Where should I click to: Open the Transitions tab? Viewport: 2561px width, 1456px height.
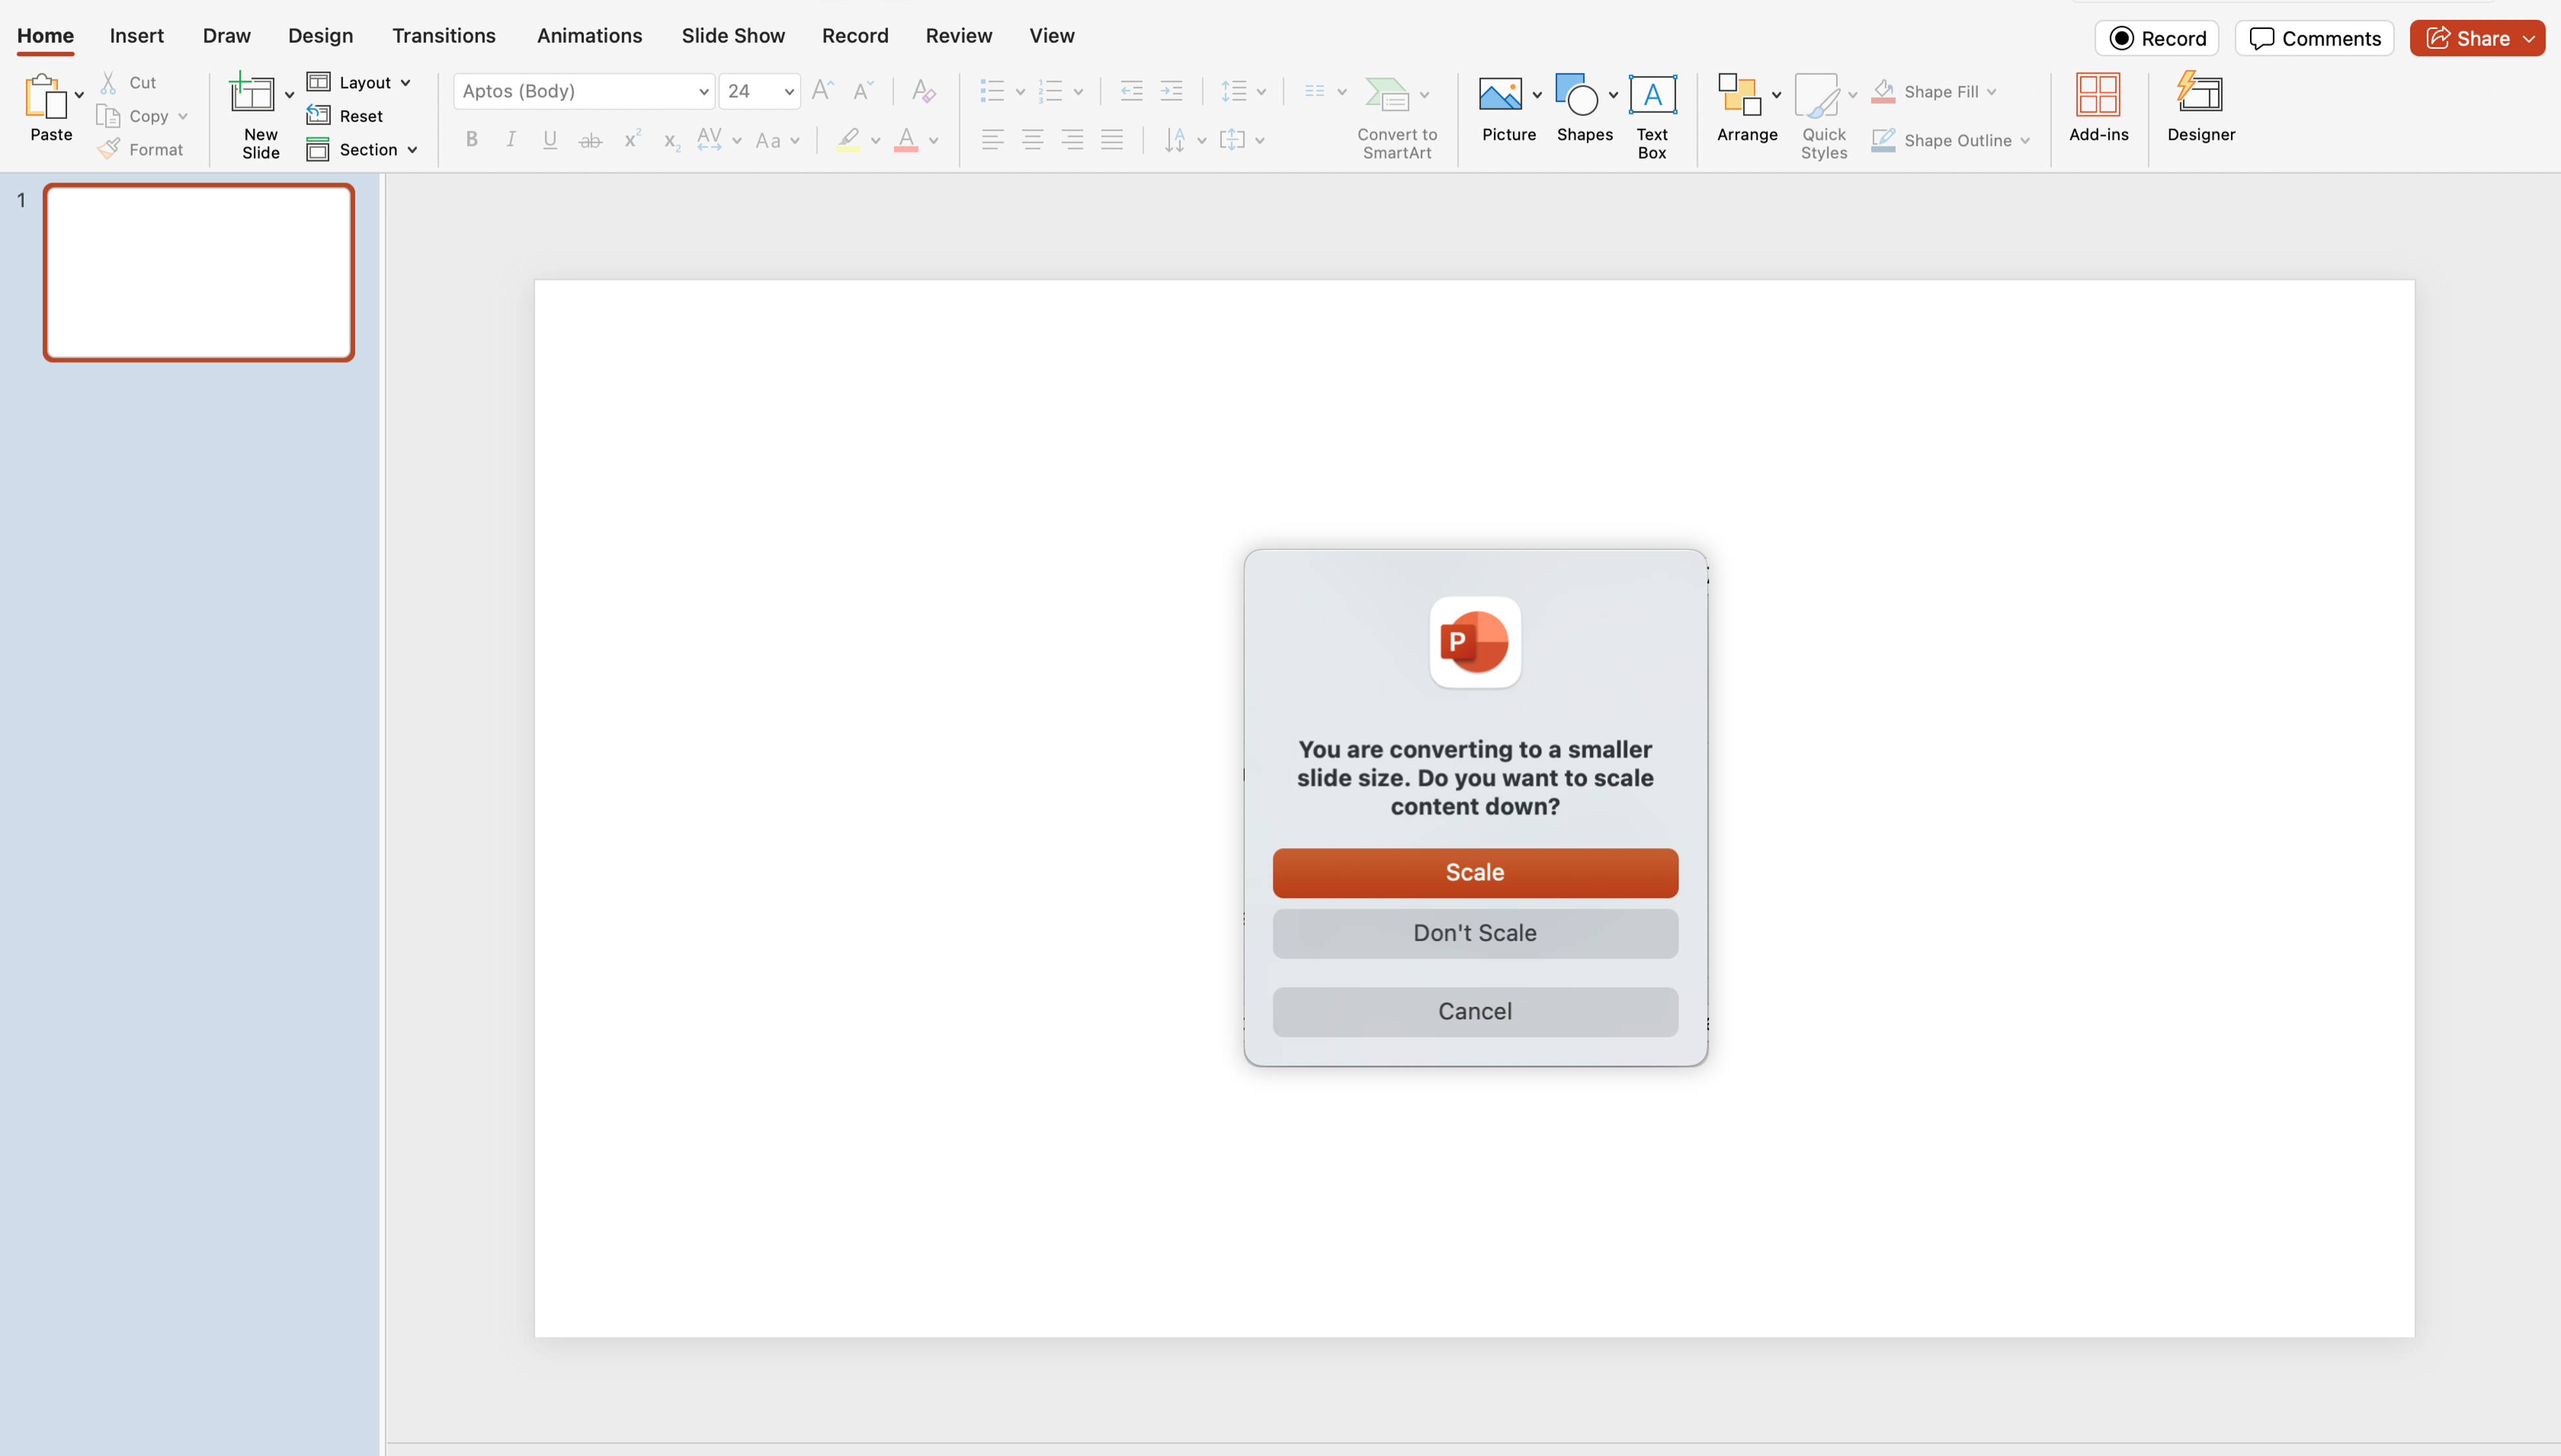443,36
